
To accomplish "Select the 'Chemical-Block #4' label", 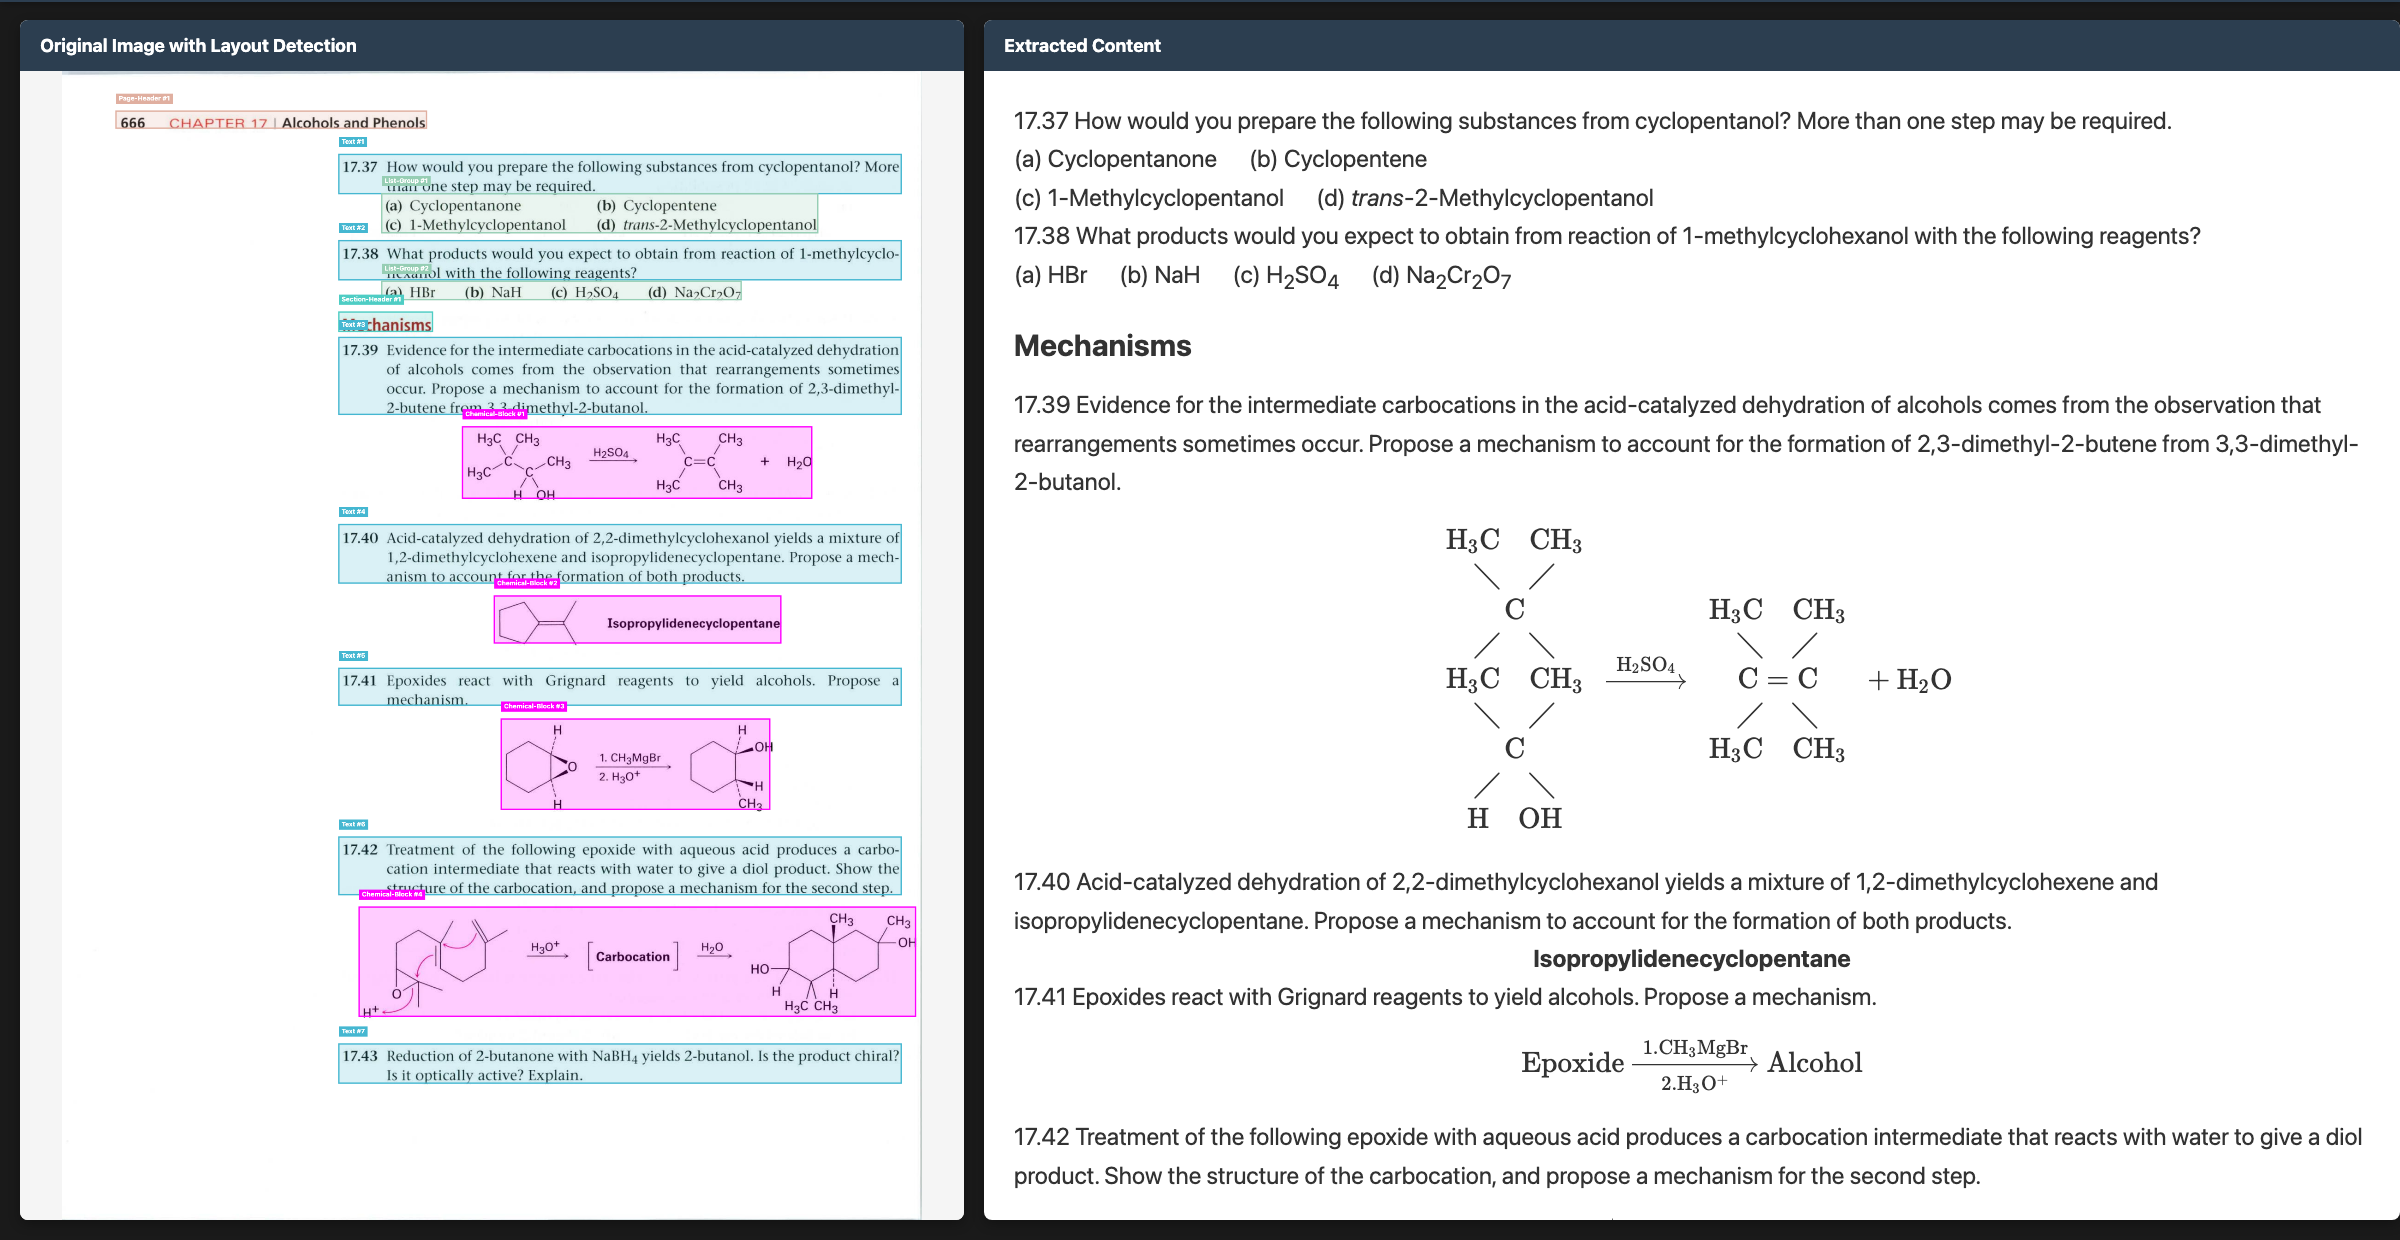I will (x=392, y=895).
